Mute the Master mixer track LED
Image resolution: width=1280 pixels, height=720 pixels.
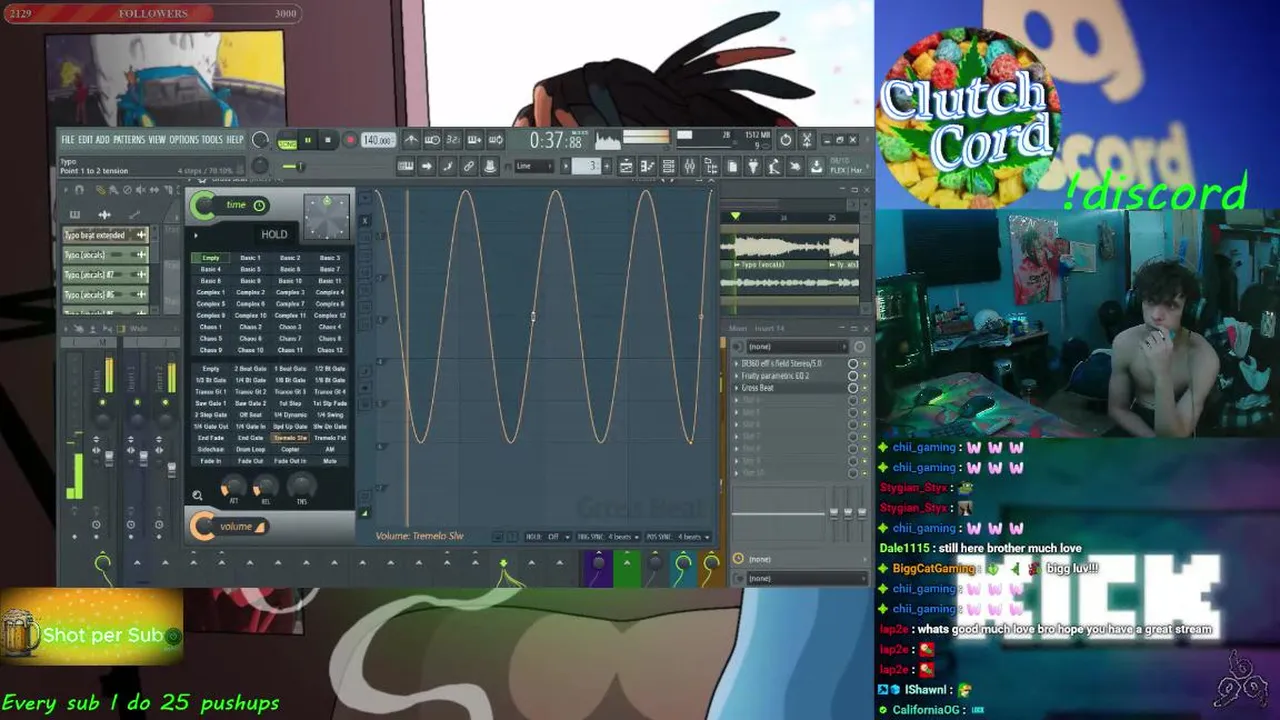(x=102, y=402)
